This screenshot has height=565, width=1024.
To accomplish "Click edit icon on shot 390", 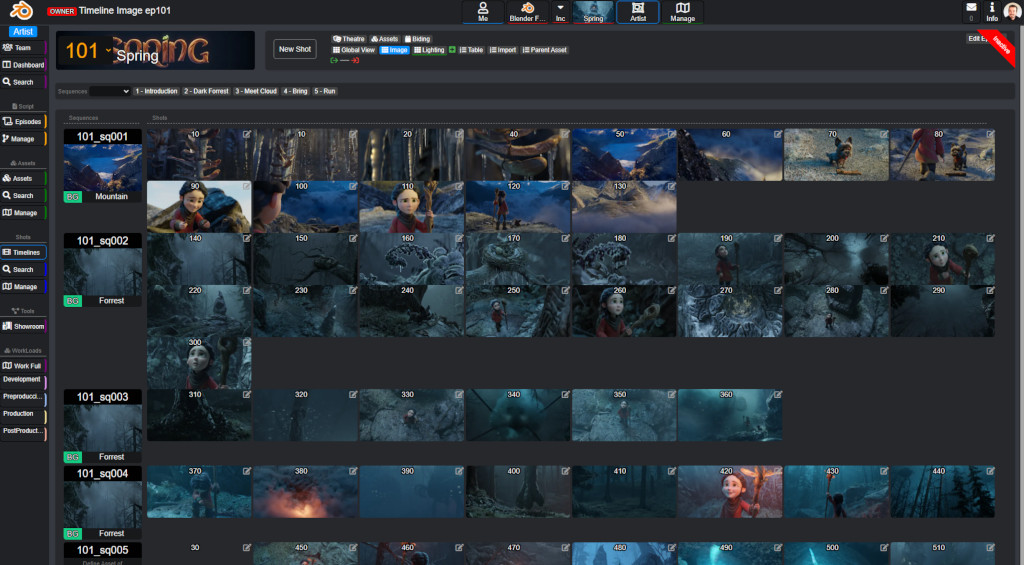I will [x=459, y=471].
